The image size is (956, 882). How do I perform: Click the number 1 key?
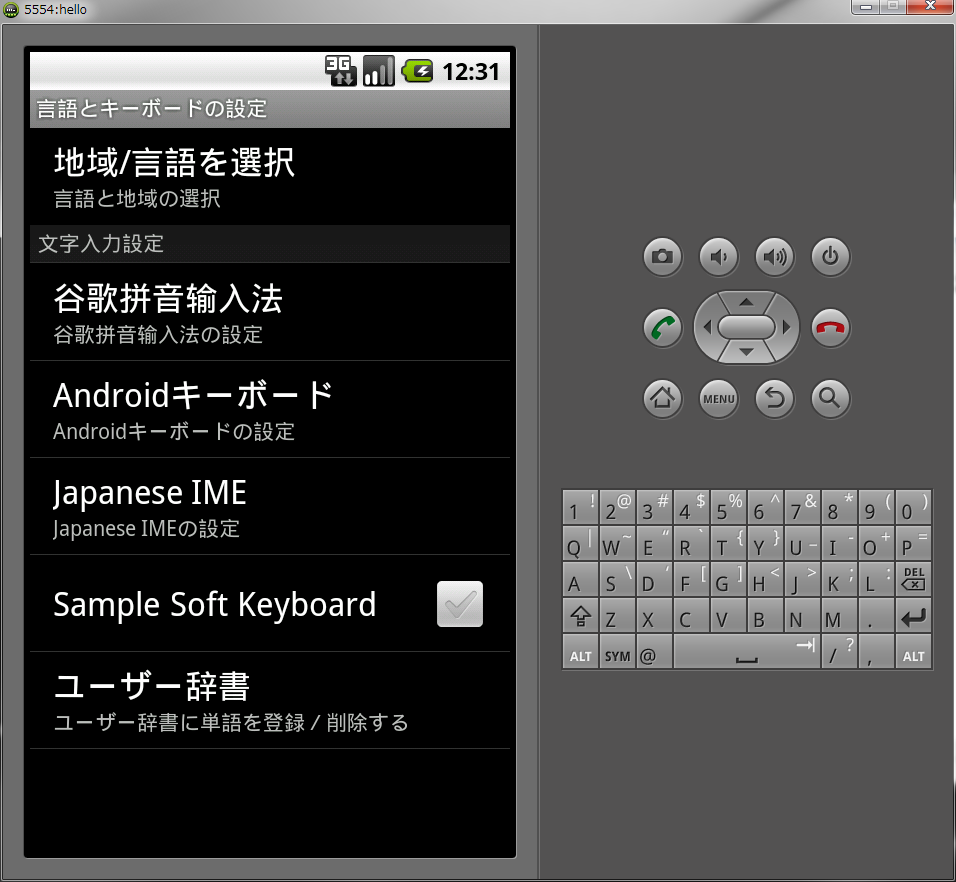(580, 507)
